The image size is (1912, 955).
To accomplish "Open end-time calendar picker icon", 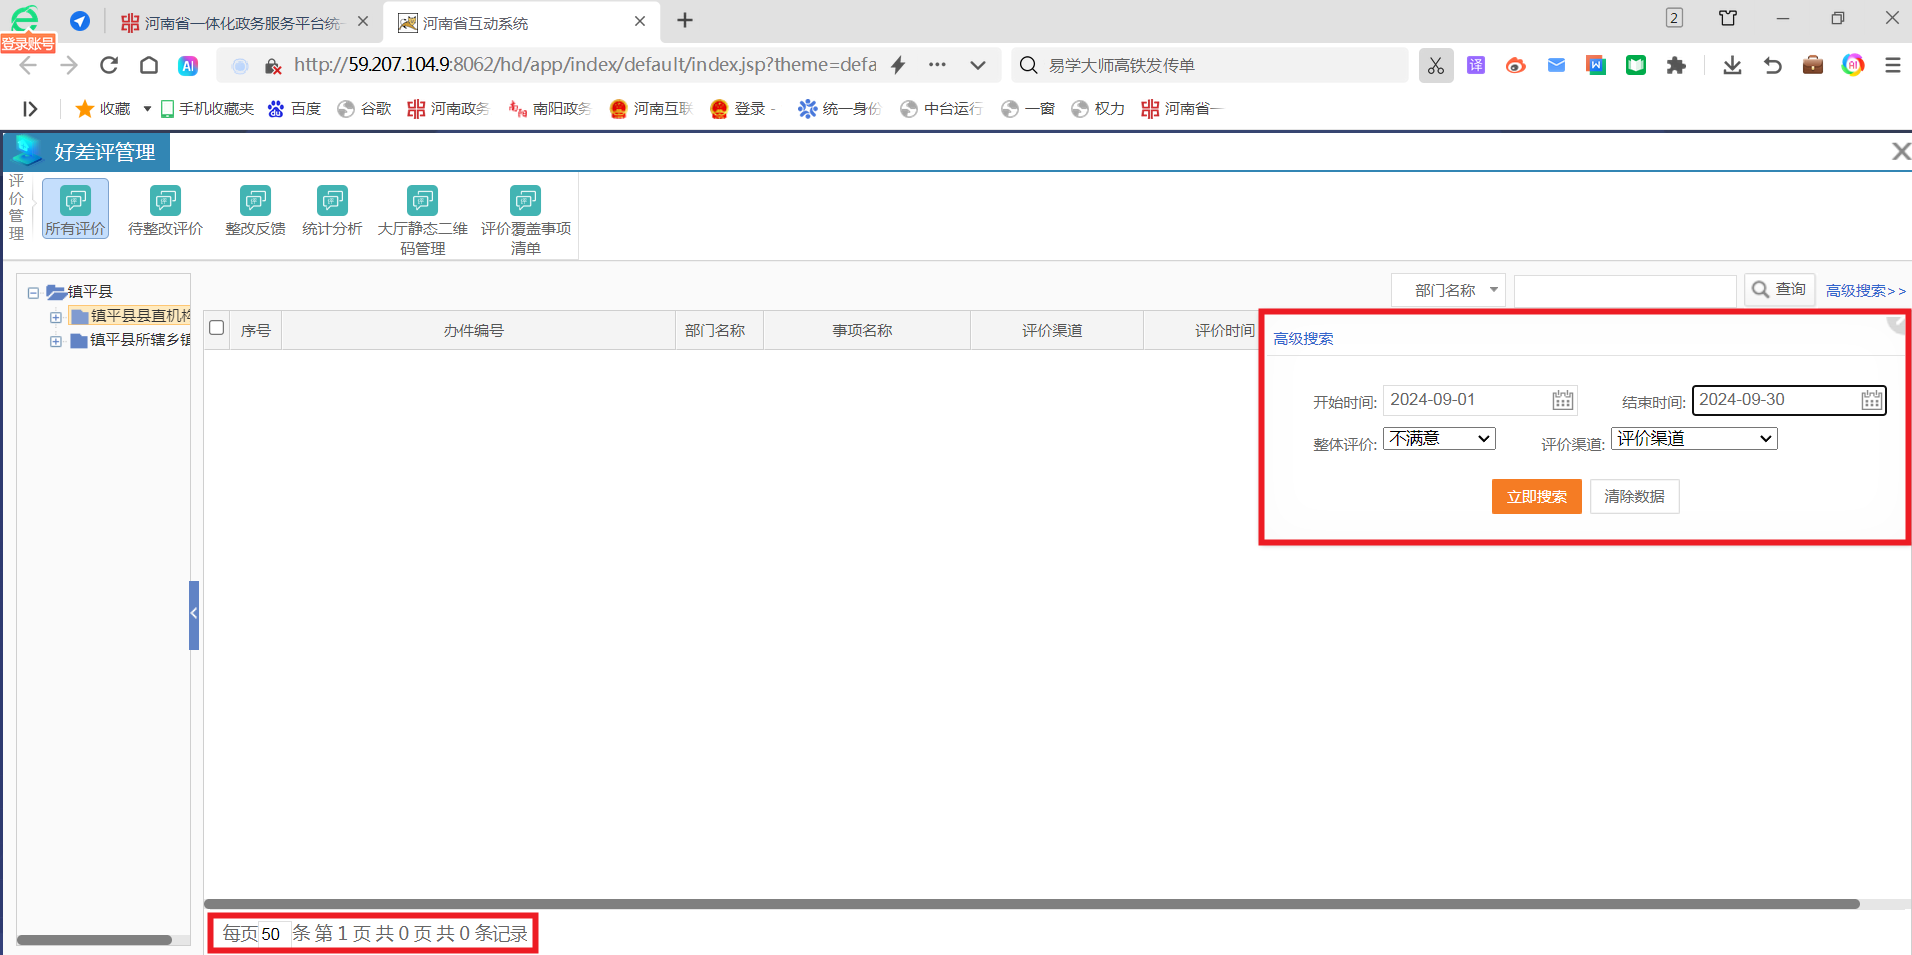I will tap(1872, 401).
